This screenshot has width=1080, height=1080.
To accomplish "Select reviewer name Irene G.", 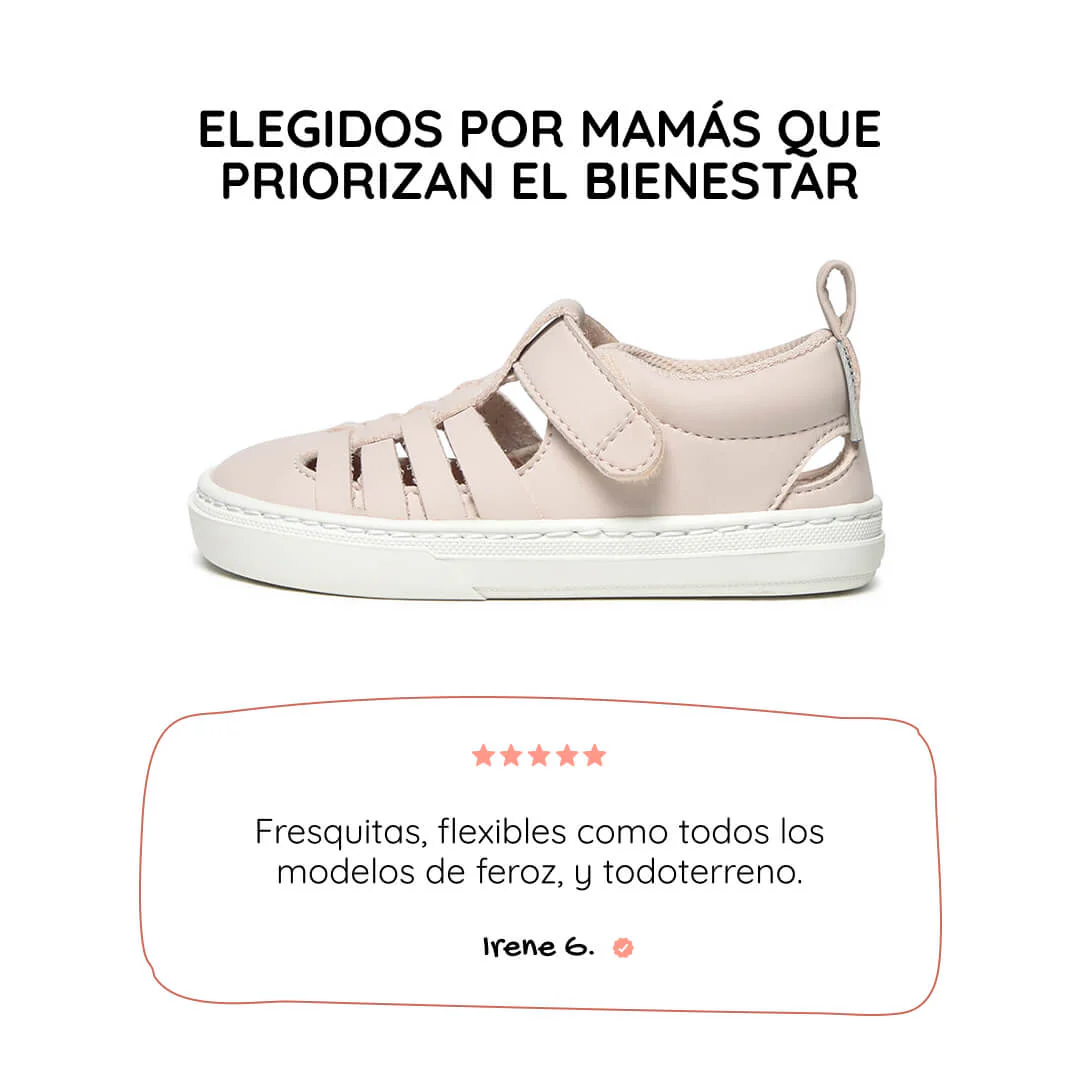I will click(538, 947).
